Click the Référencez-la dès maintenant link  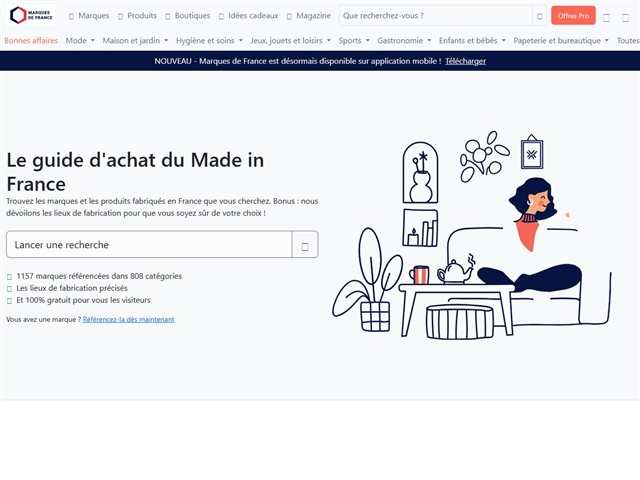(129, 319)
